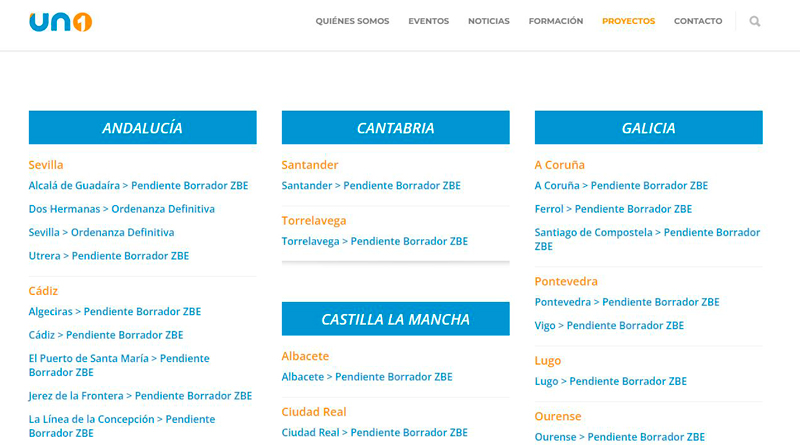Open the Formación menu item
This screenshot has height=445, width=800.
click(556, 21)
